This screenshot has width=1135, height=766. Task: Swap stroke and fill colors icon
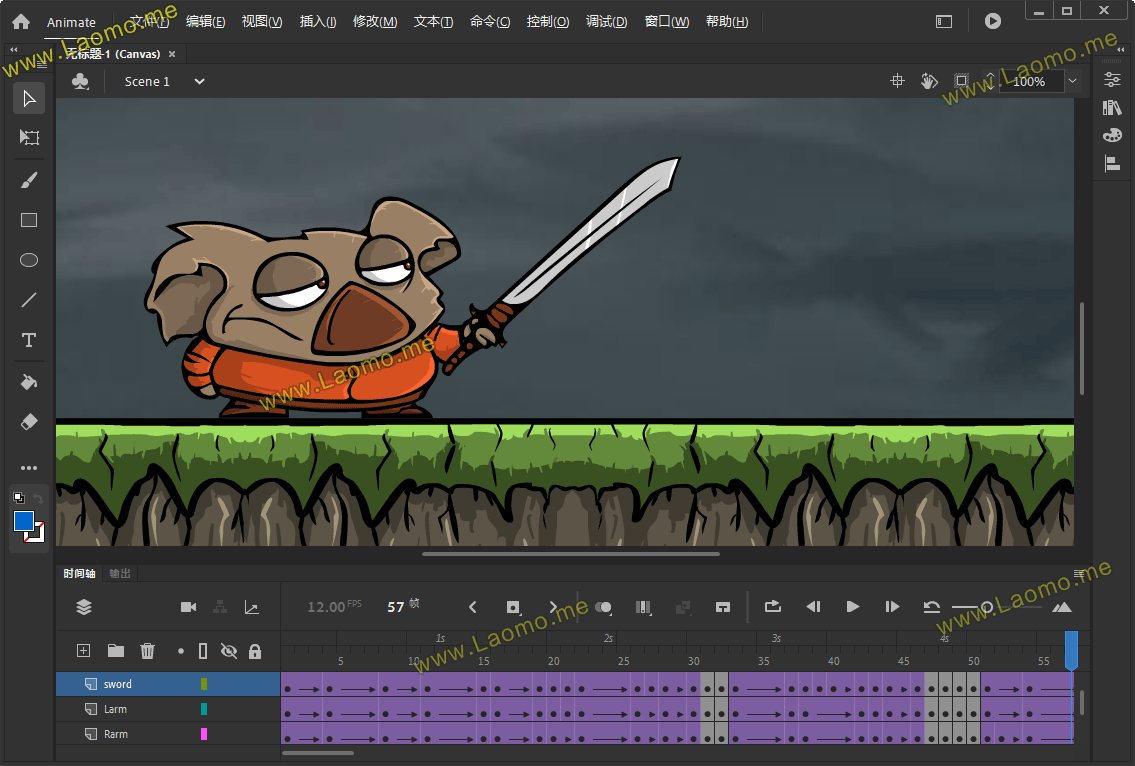pos(38,498)
